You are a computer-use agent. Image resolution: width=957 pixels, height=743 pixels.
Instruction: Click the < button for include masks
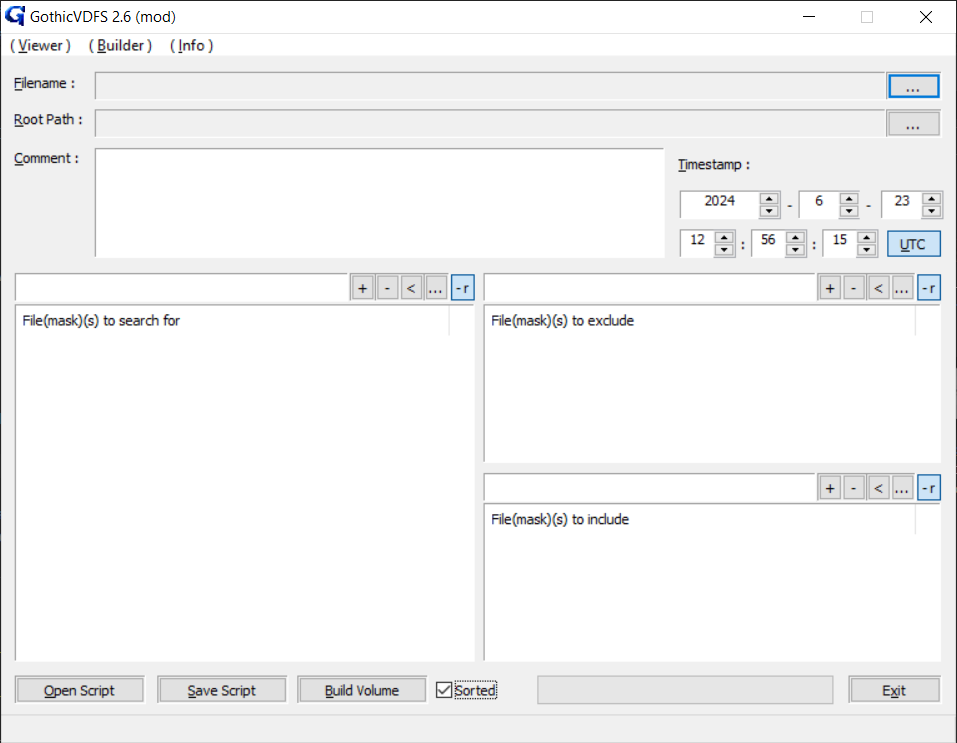(878, 488)
